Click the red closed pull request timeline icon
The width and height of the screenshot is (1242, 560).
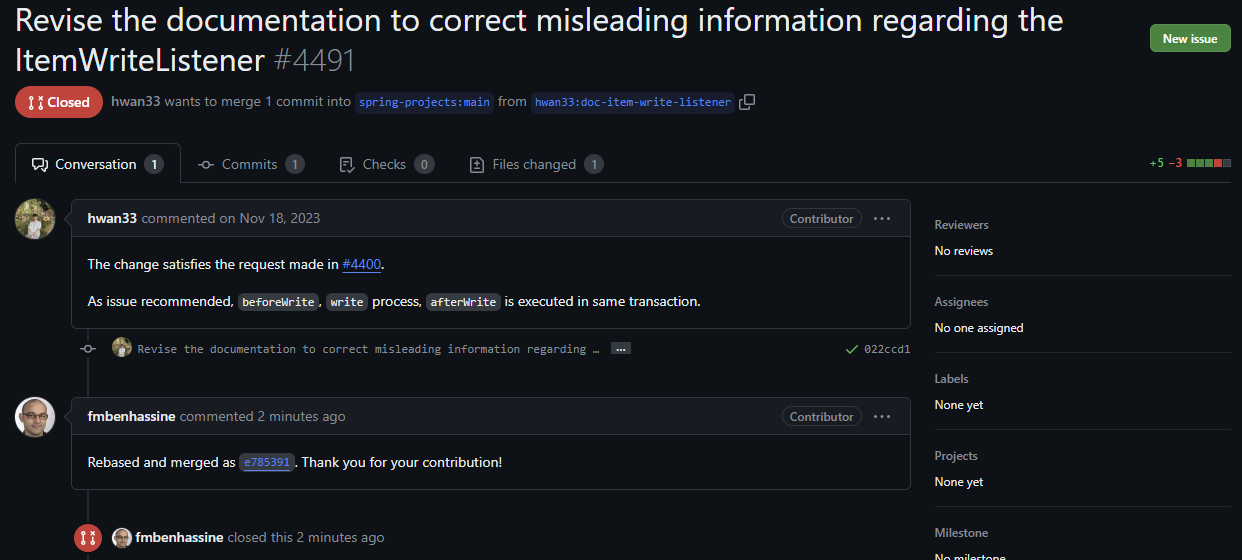(x=88, y=537)
